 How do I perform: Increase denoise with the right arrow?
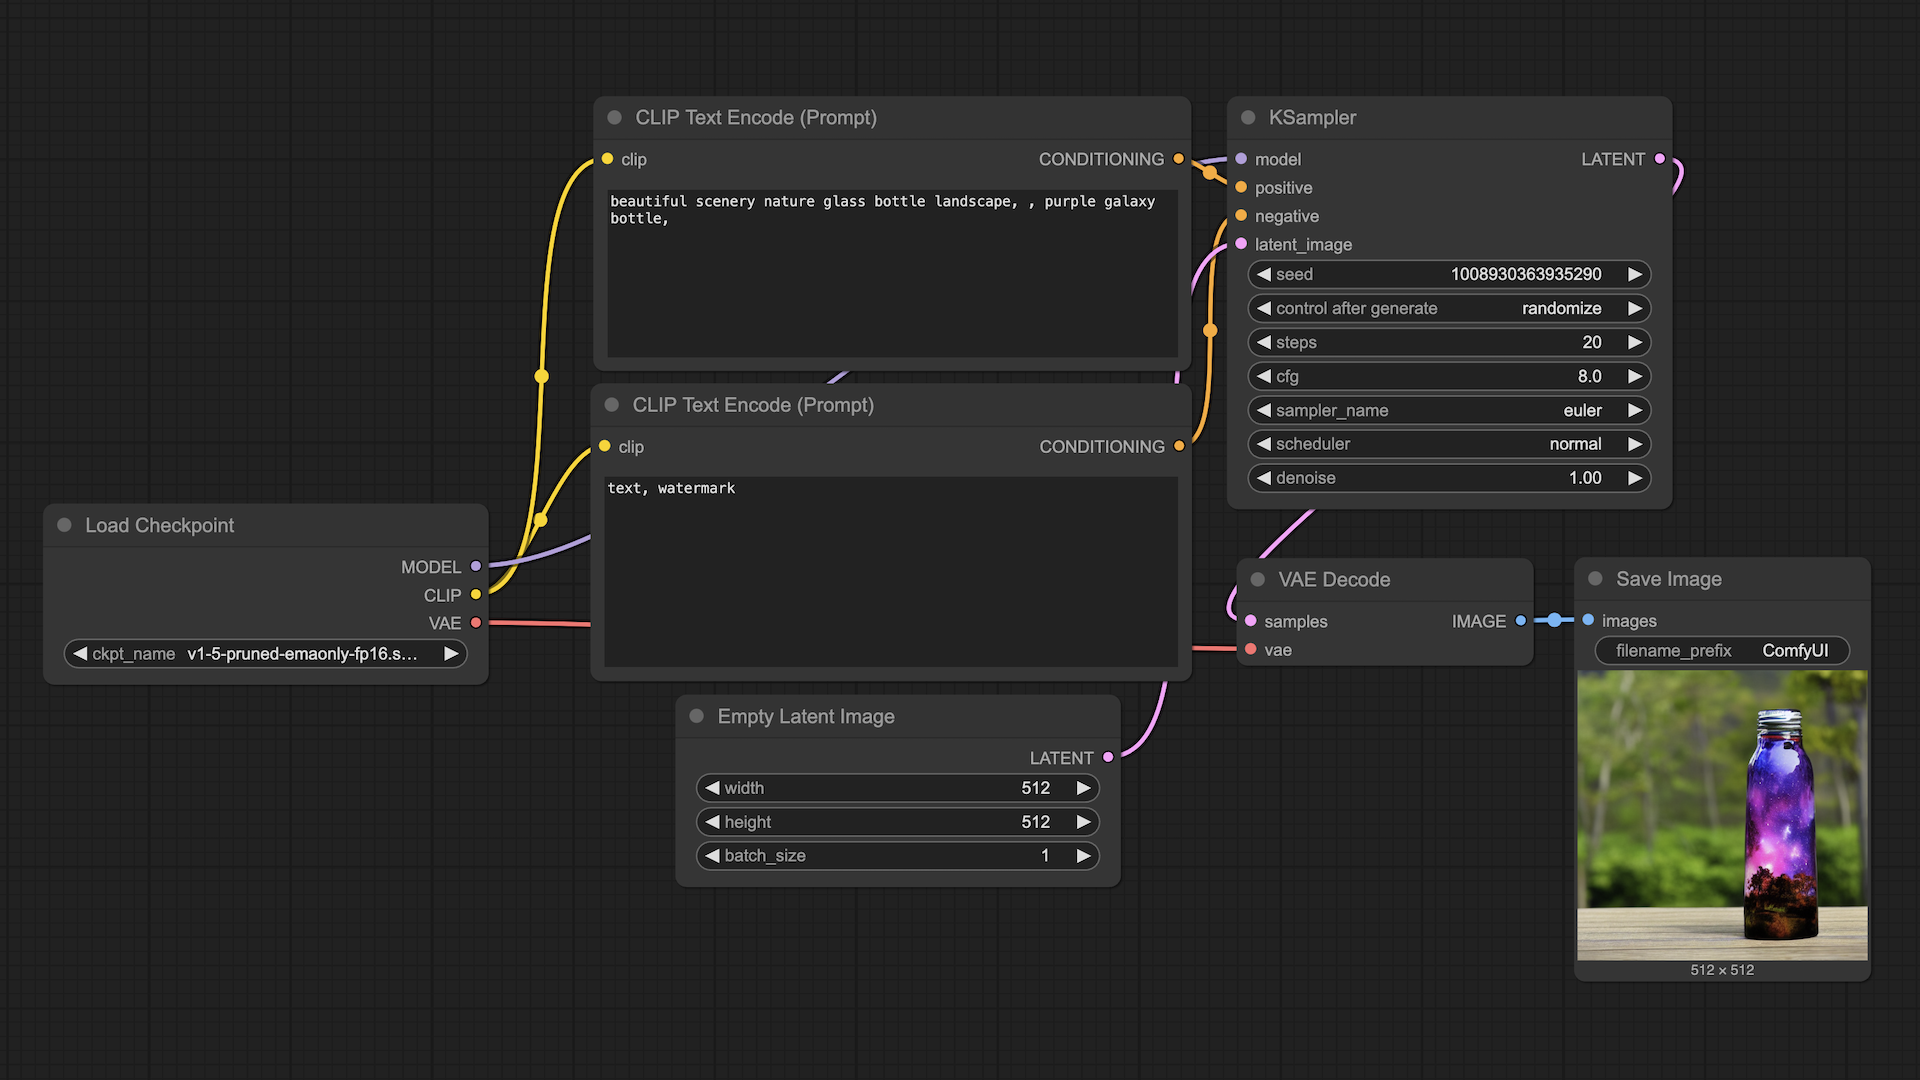[1635, 478]
